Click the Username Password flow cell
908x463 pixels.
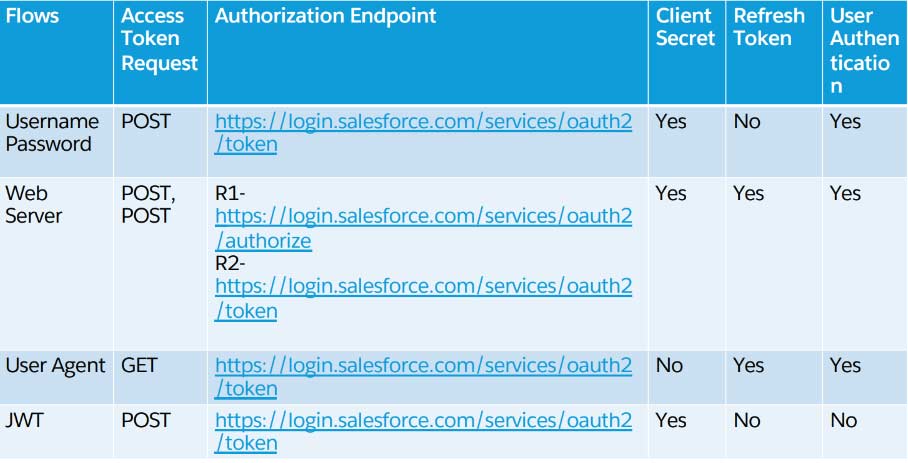(53, 133)
